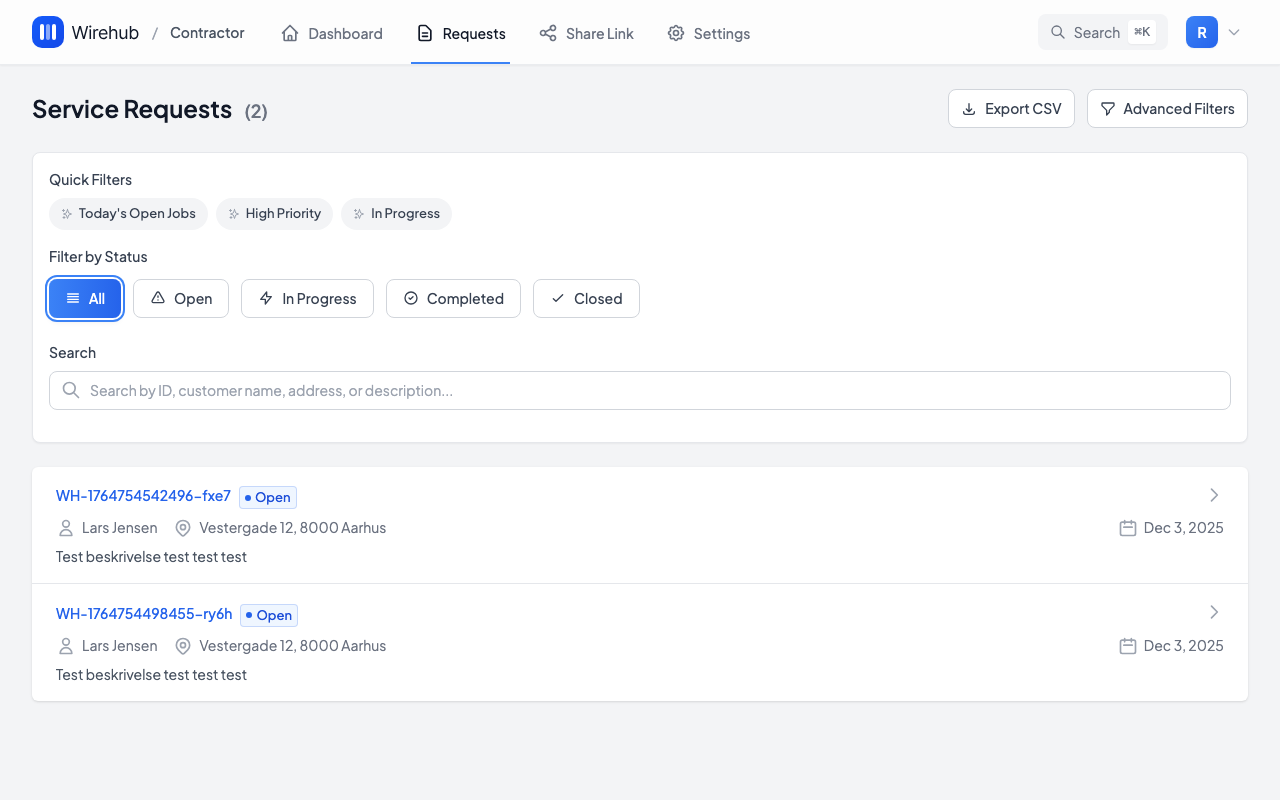
Task: Go to the Dashboard tab
Action: (332, 33)
